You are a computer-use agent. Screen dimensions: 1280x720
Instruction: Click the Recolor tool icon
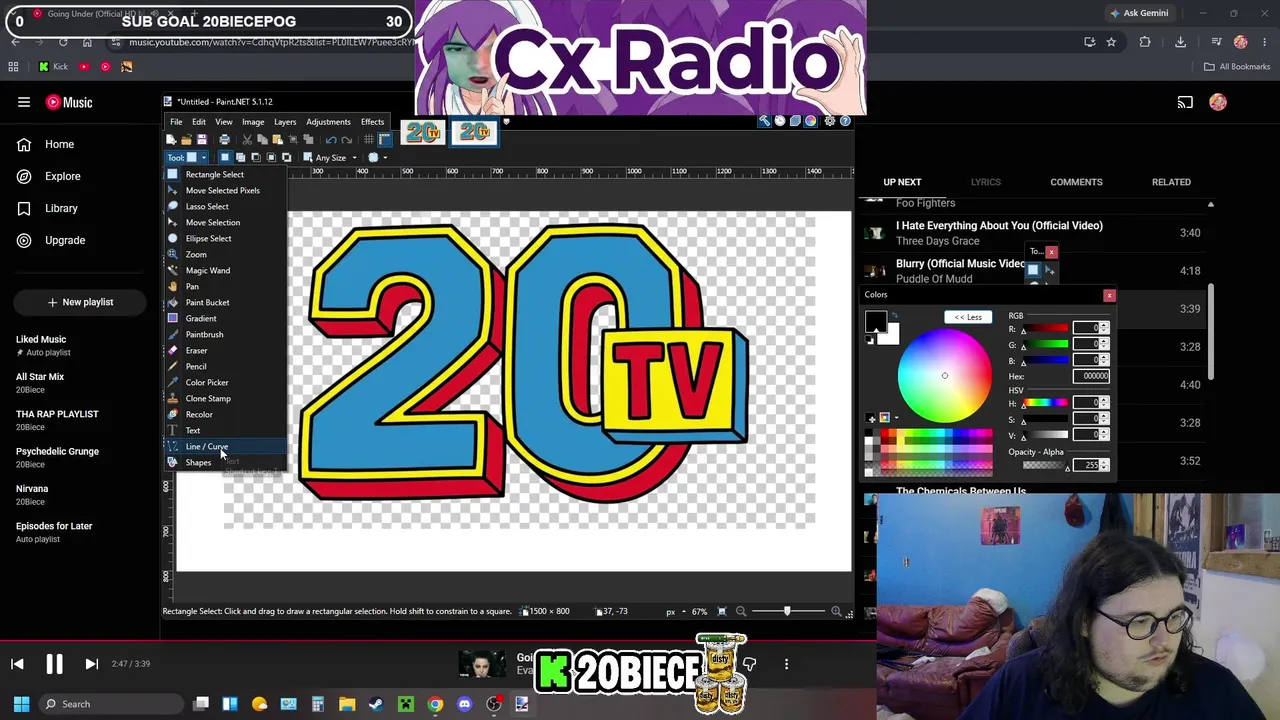[x=173, y=414]
